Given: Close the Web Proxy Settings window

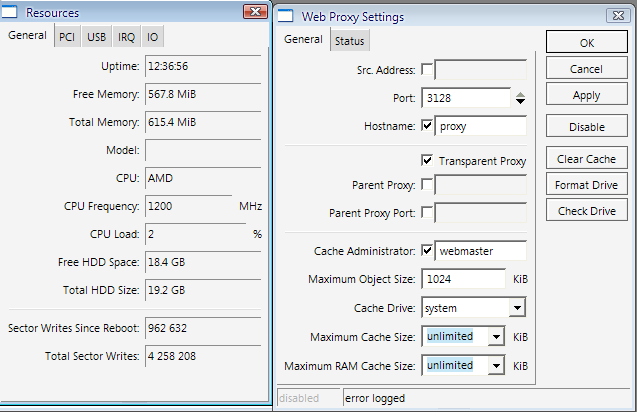Looking at the screenshot, I should coord(620,14).
